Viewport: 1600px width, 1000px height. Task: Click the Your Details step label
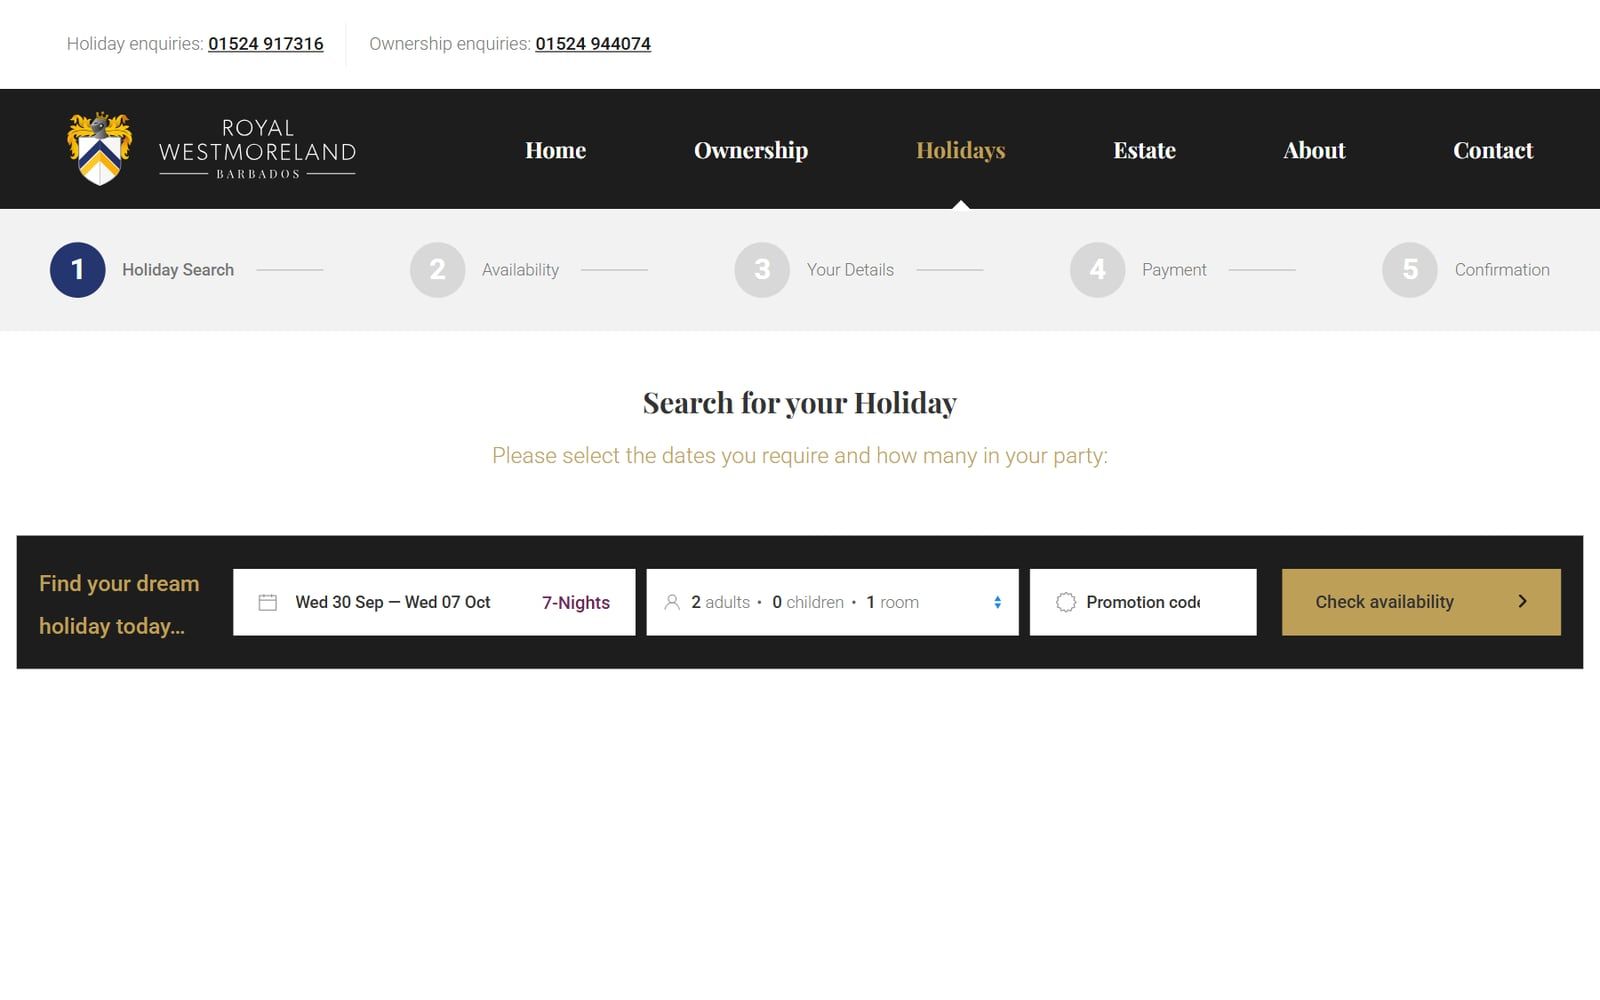pyautogui.click(x=850, y=270)
